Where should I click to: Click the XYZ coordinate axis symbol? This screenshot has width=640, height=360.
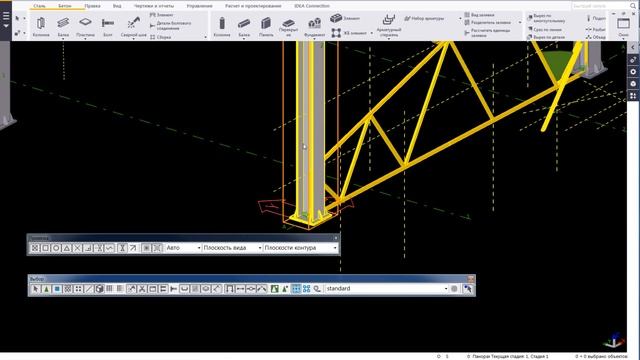[614, 340]
